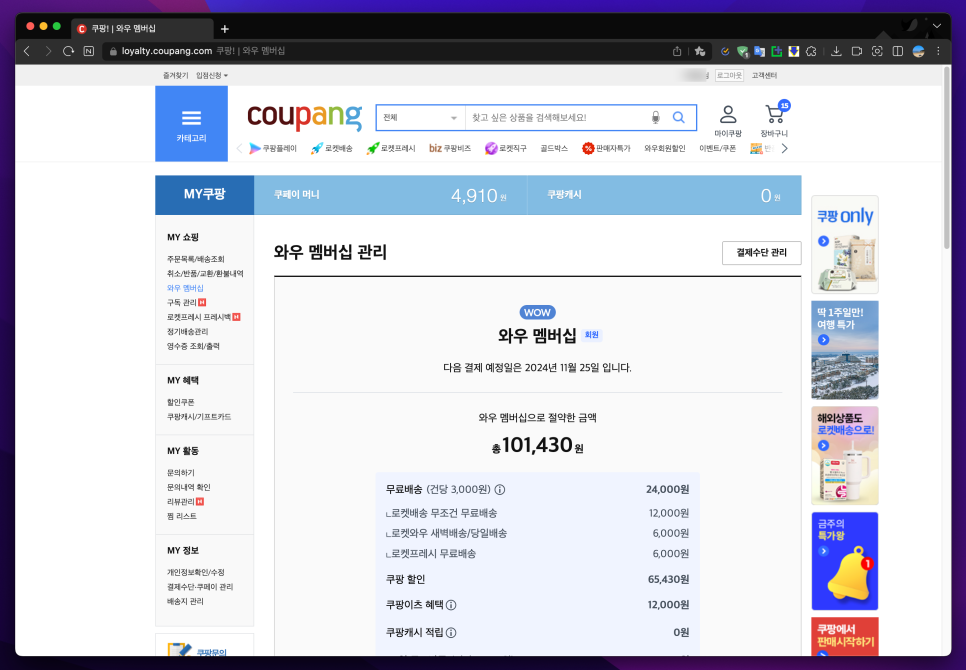Open 할인쿠폰 link
The width and height of the screenshot is (966, 670).
tap(181, 402)
